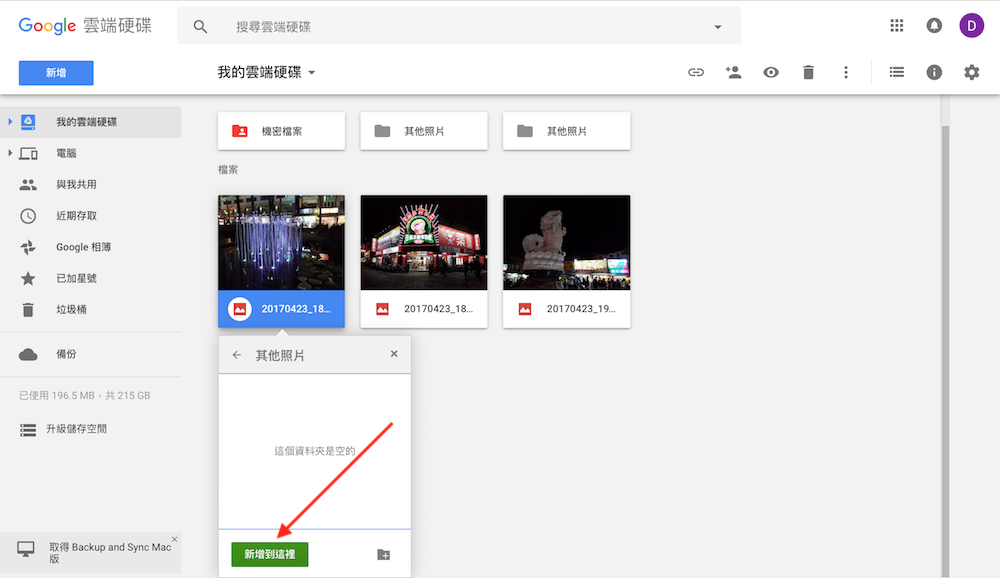Click the trash remove icon in toolbar
The height and width of the screenshot is (578, 1000).
click(x=808, y=72)
